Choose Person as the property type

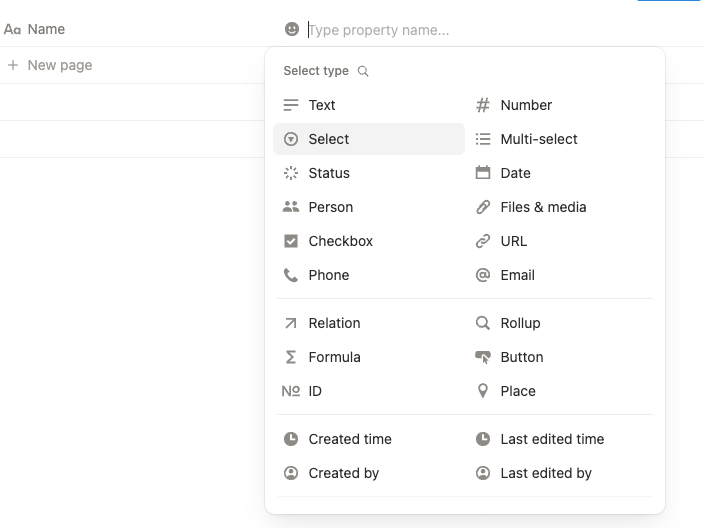(x=330, y=207)
